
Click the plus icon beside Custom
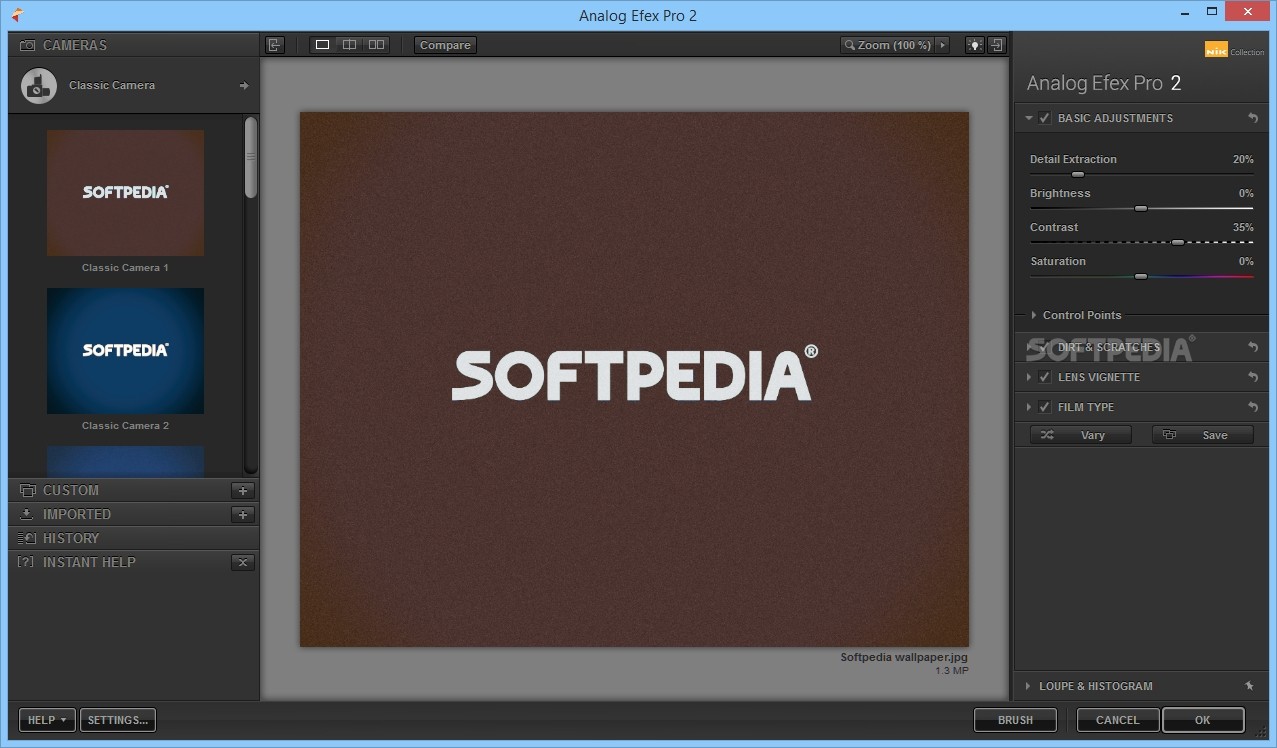coord(243,490)
